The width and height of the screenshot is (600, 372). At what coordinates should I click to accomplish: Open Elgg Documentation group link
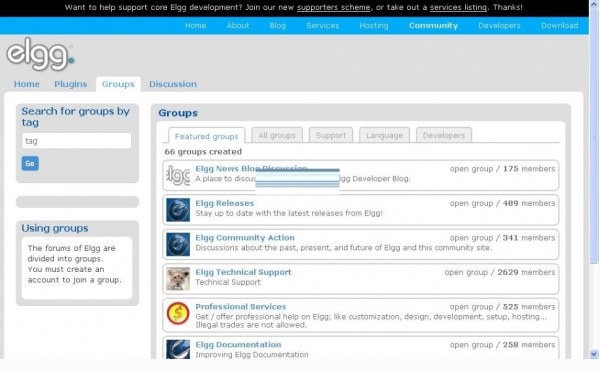[x=238, y=344]
